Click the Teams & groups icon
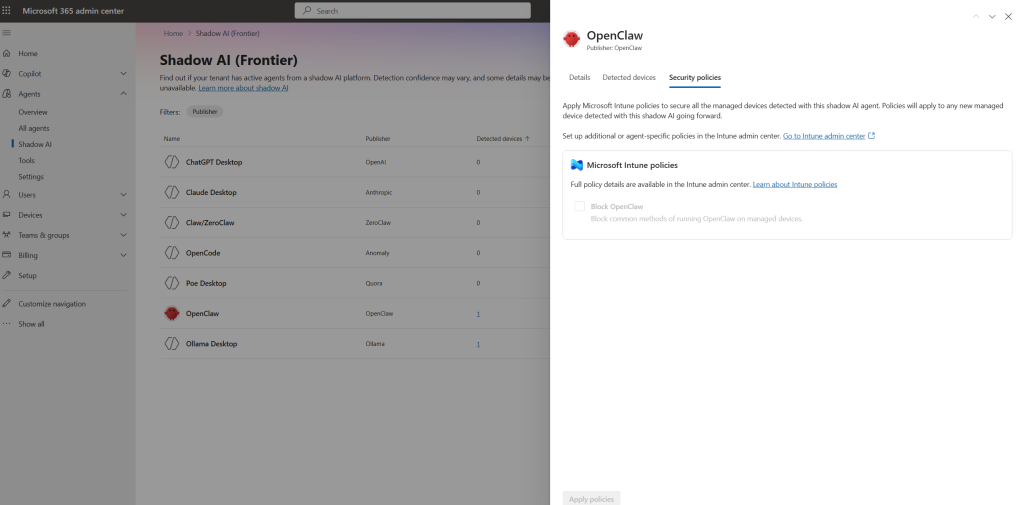This screenshot has width=1024, height=505. pyautogui.click(x=7, y=235)
